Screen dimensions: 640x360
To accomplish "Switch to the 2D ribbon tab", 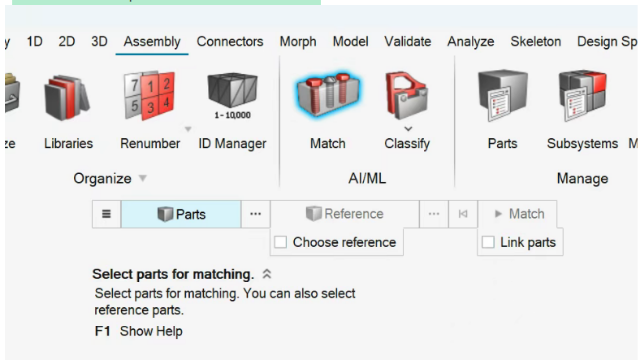I will 67,41.
